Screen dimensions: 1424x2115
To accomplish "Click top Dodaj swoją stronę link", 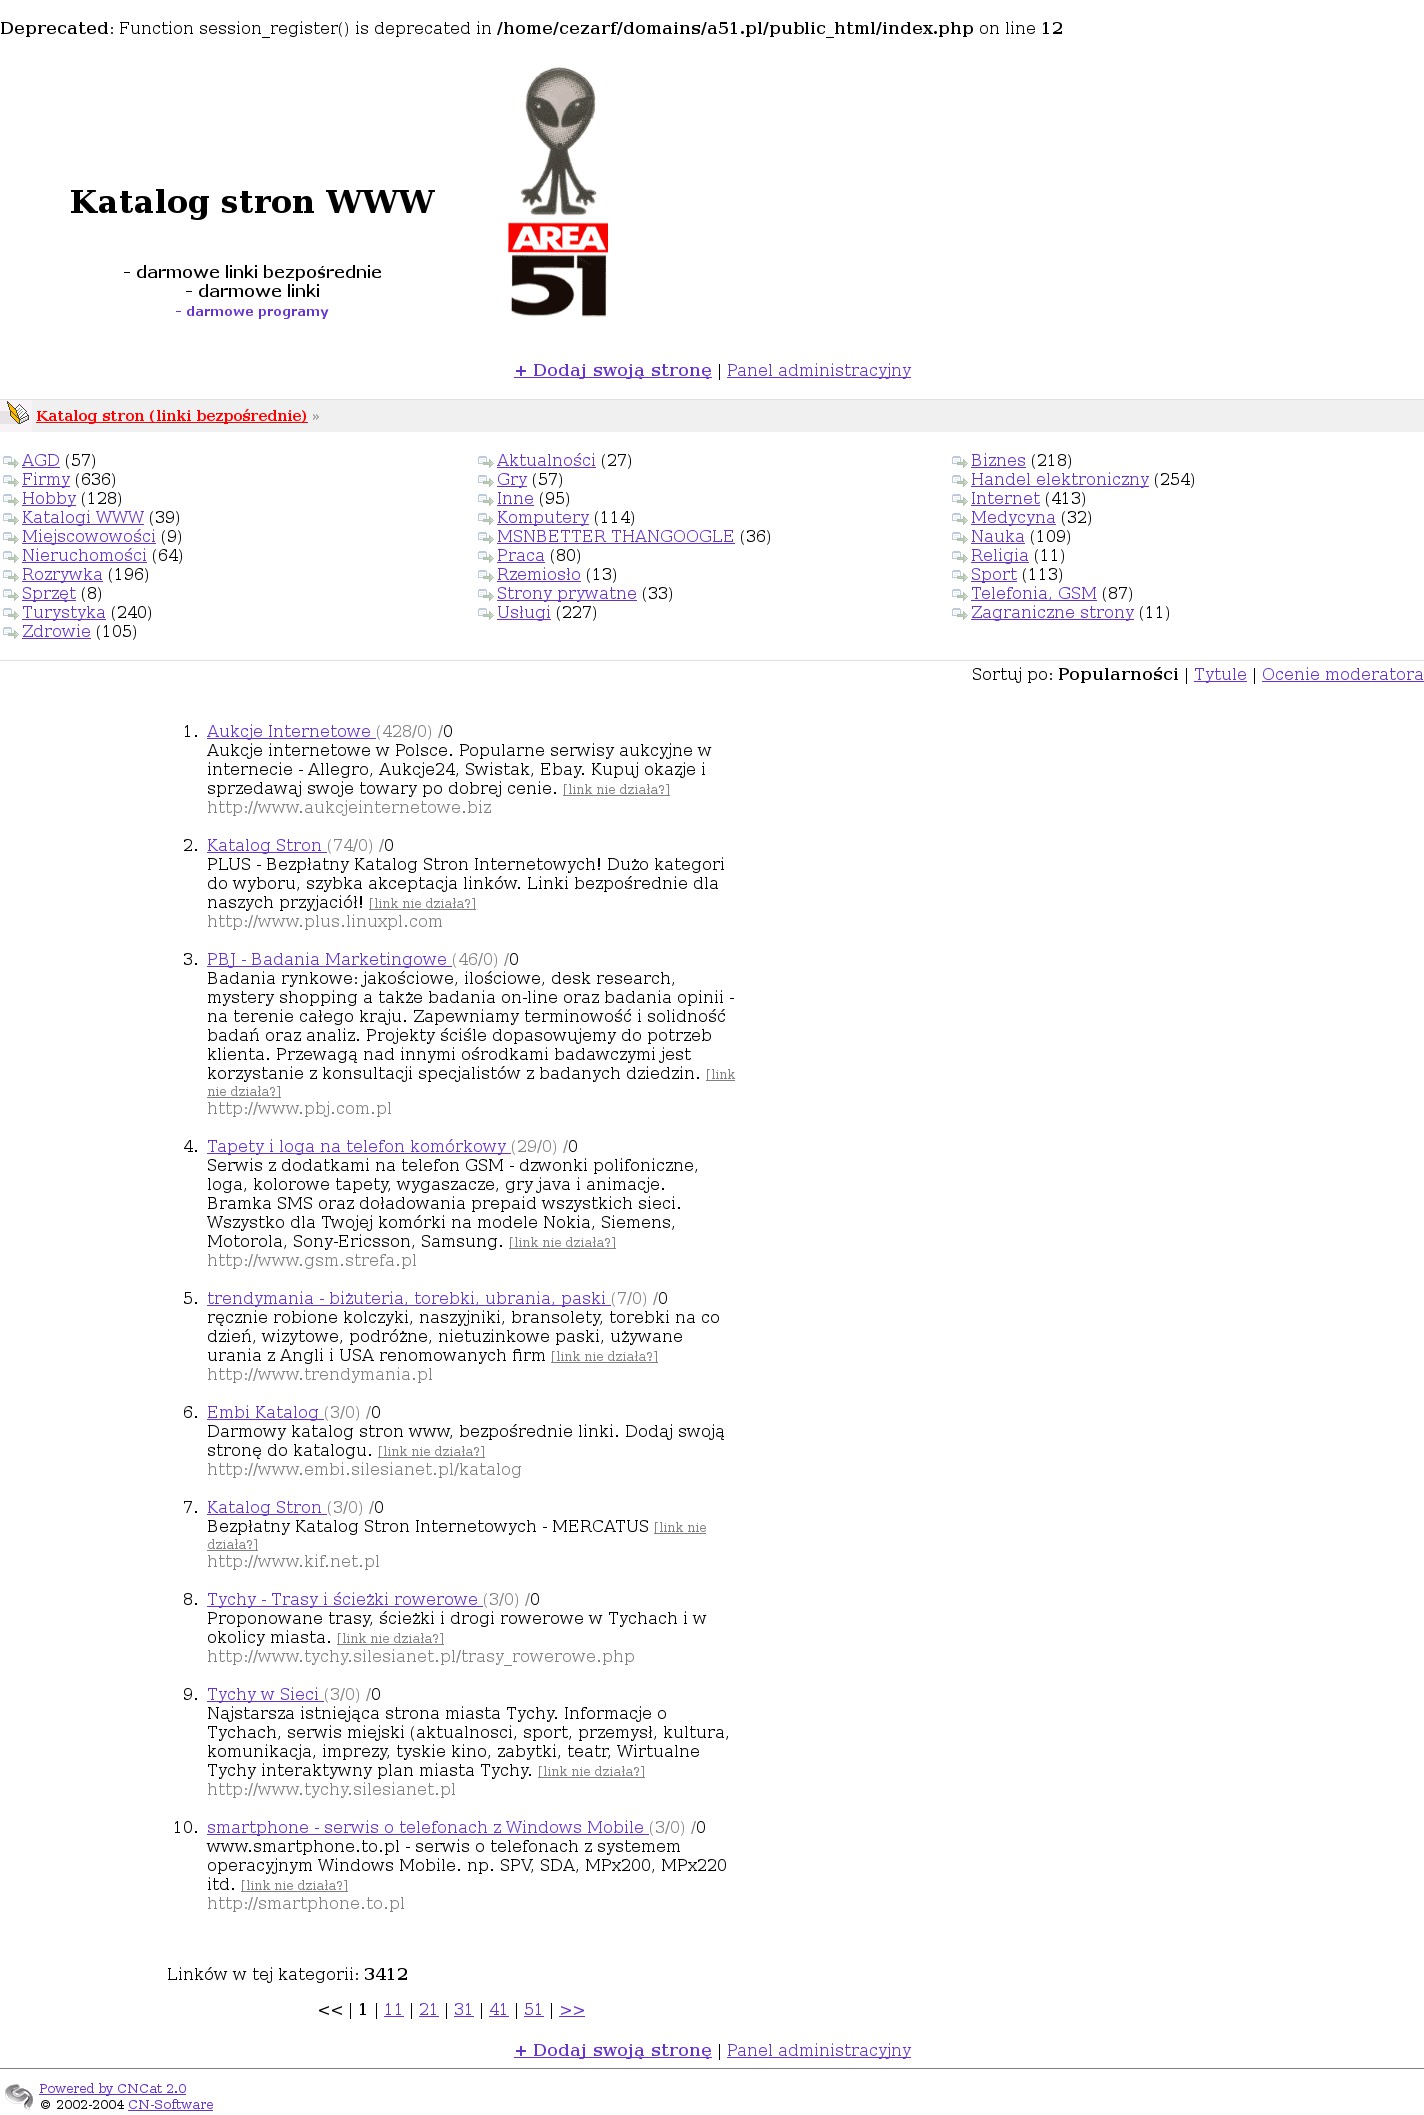I will pos(612,371).
